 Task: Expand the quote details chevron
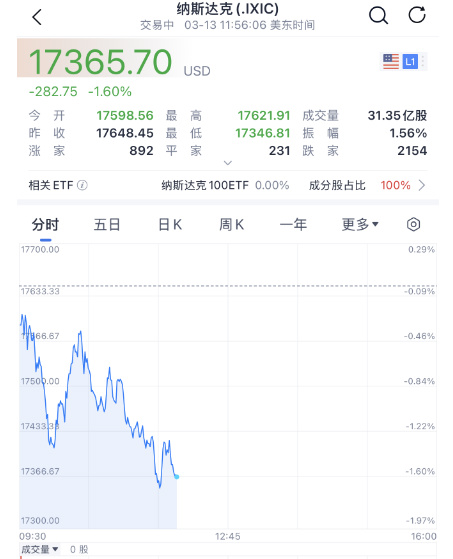coord(227,163)
